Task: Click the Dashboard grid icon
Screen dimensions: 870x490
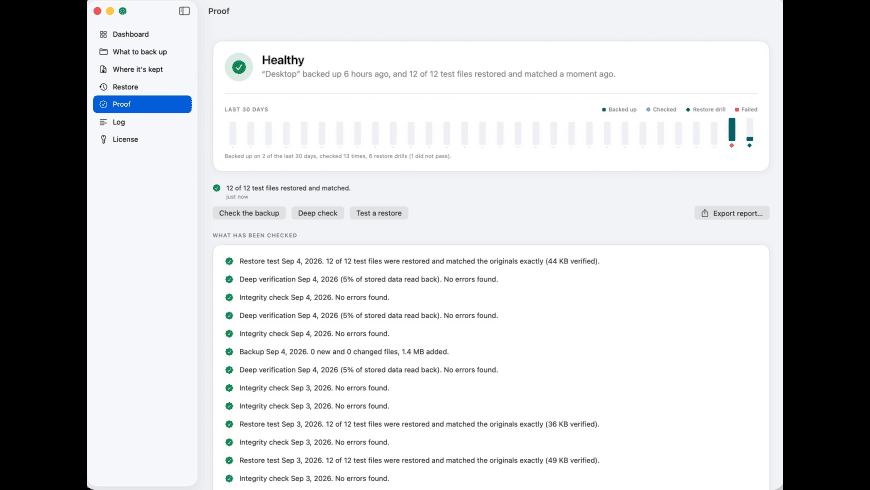Action: click(x=103, y=34)
